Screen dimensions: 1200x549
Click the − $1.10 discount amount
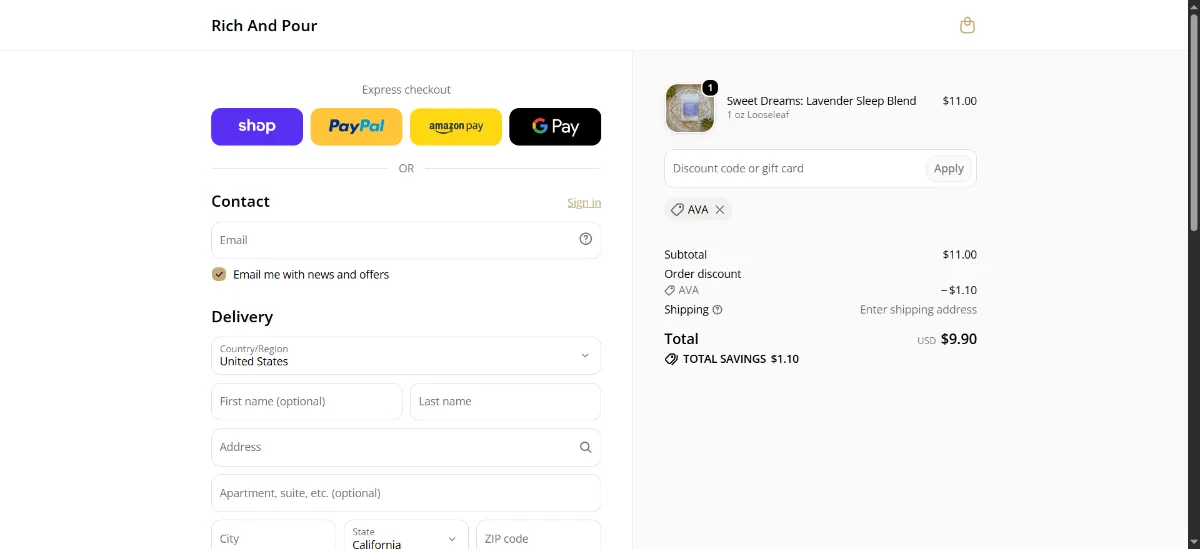pos(959,291)
